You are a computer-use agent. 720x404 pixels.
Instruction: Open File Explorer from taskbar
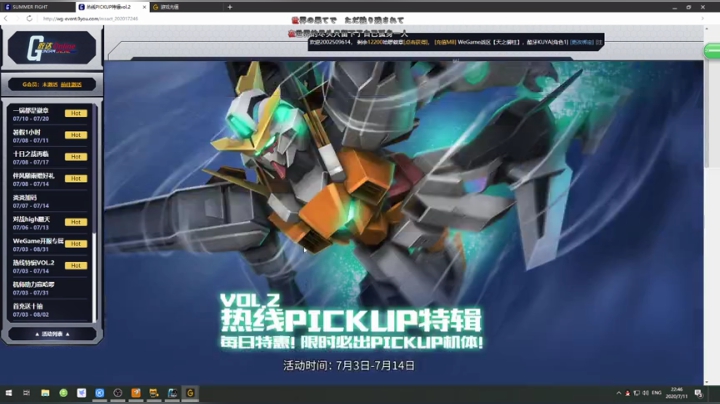[x=45, y=393]
